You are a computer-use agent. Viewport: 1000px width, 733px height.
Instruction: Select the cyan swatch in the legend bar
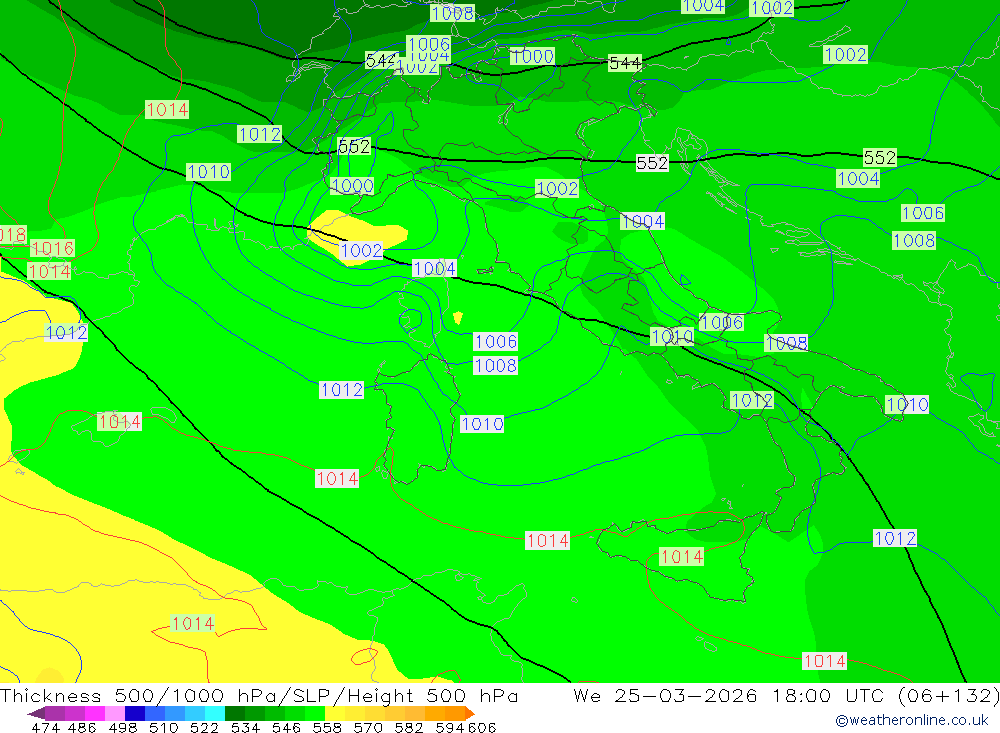[x=215, y=713]
